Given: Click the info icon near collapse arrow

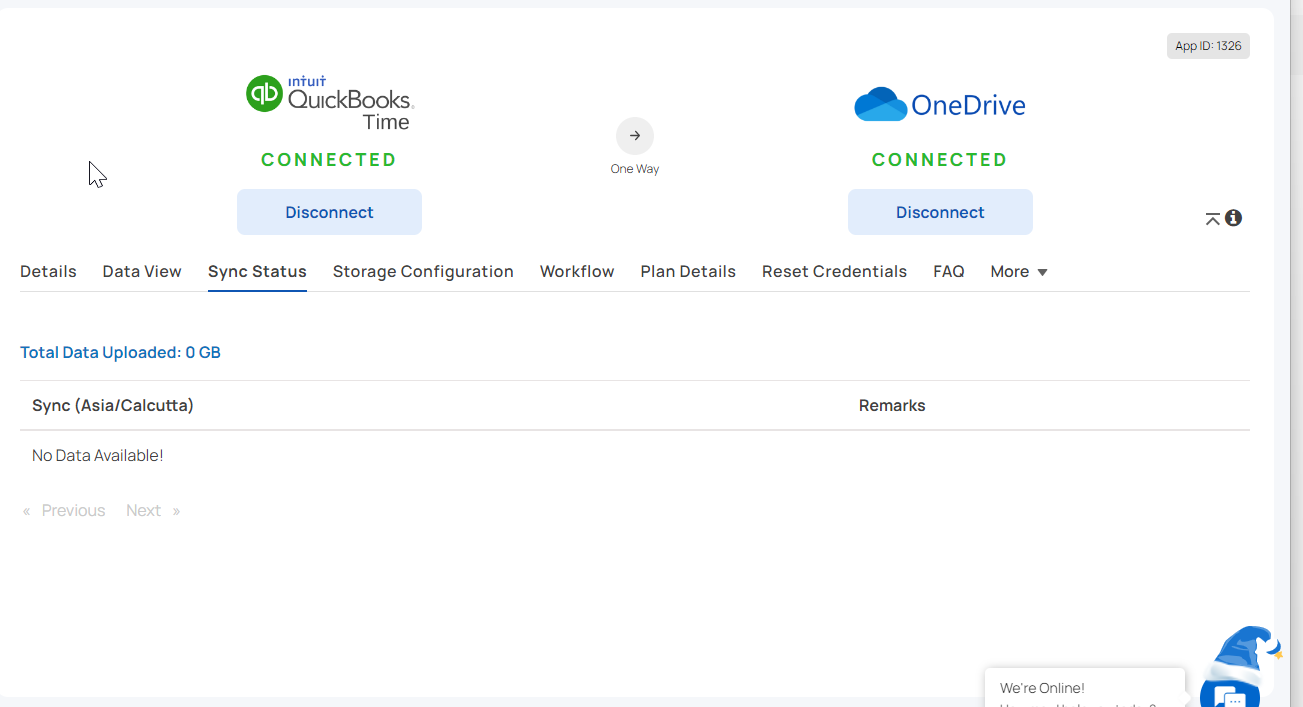Looking at the screenshot, I should pos(1233,217).
